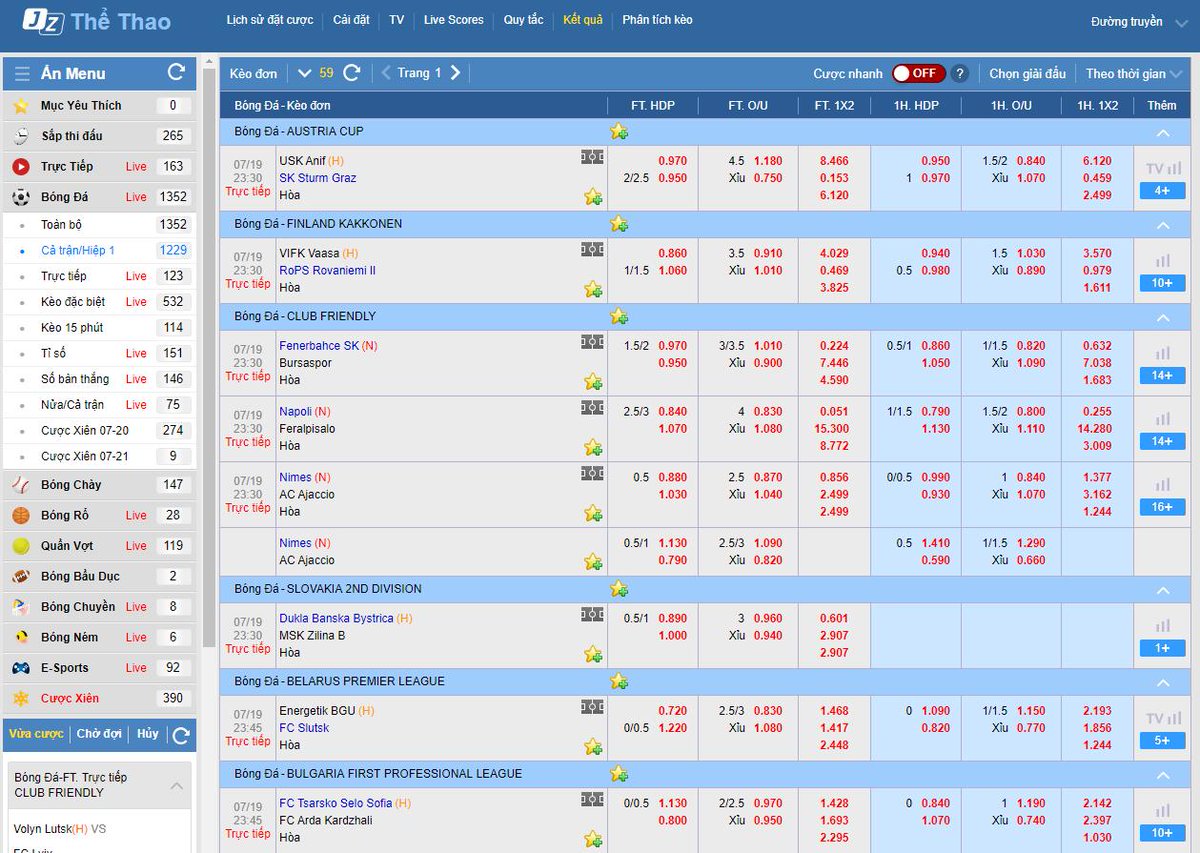This screenshot has height=853, width=1200.
Task: Click odds 15.300 for Feralpisalo win
Action: click(834, 429)
